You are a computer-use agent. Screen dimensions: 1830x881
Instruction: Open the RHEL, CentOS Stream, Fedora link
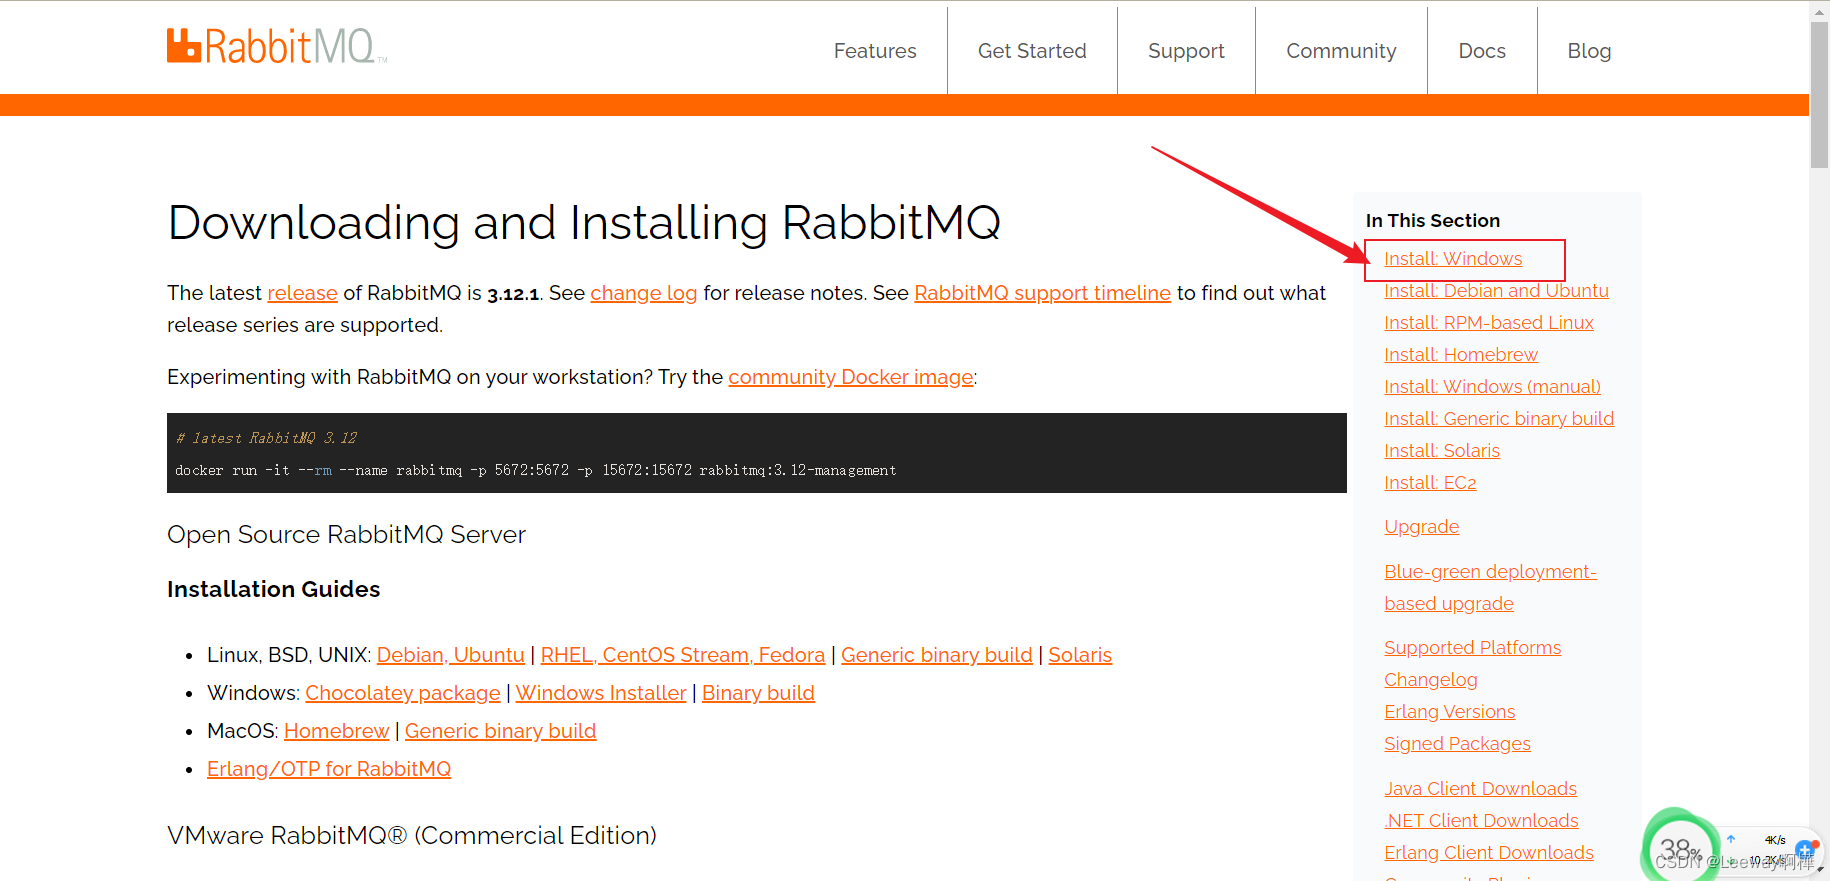click(683, 655)
